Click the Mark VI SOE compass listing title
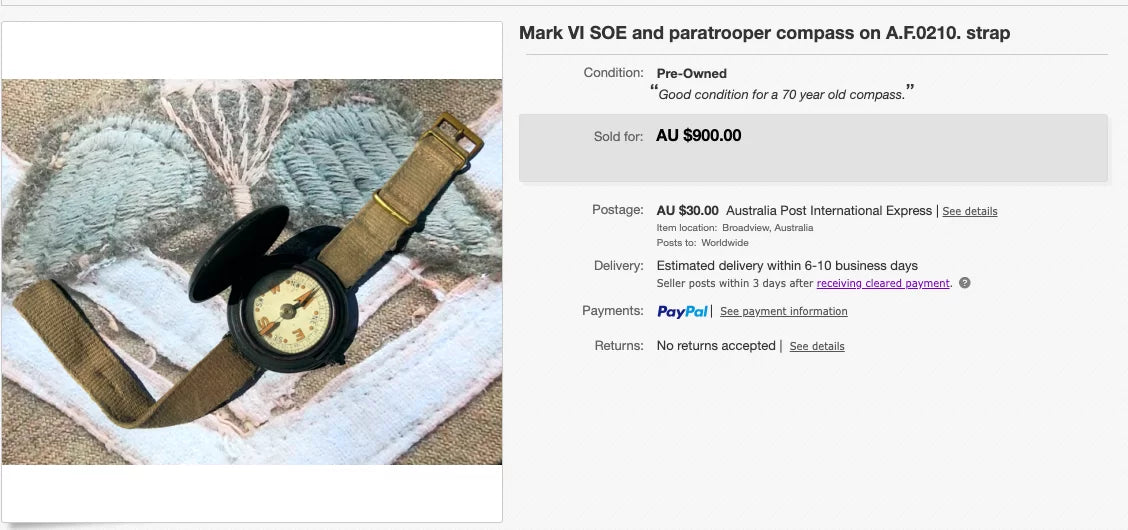 tap(764, 33)
